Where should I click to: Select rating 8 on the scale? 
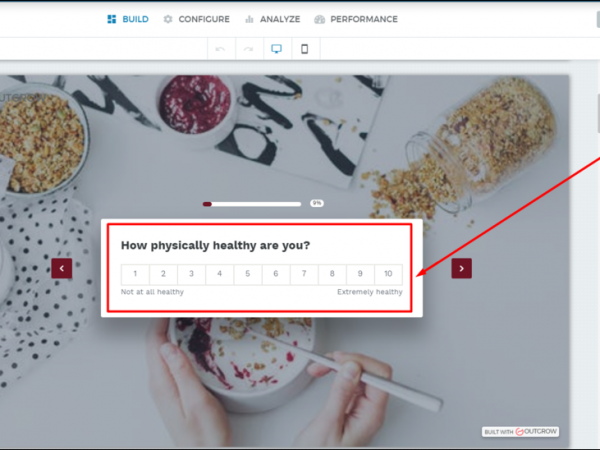point(332,274)
